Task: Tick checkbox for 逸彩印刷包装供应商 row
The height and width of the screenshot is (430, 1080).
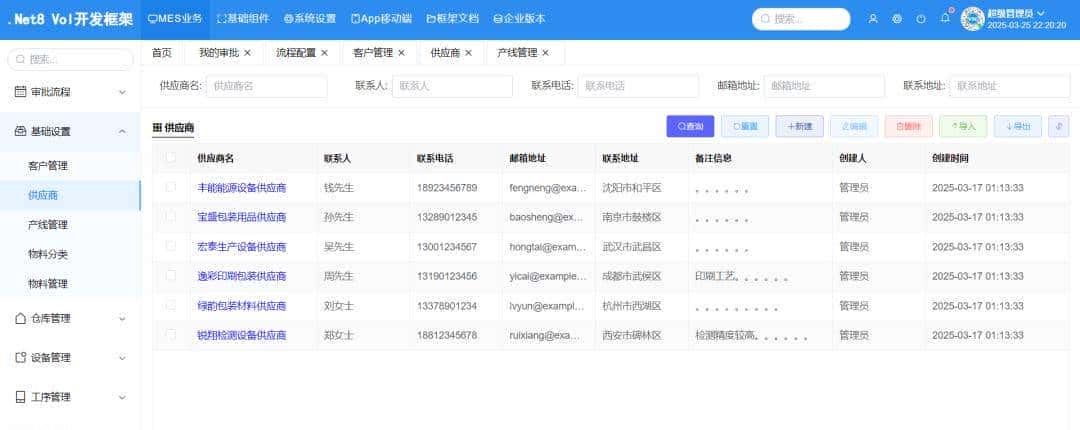Action: 171,276
